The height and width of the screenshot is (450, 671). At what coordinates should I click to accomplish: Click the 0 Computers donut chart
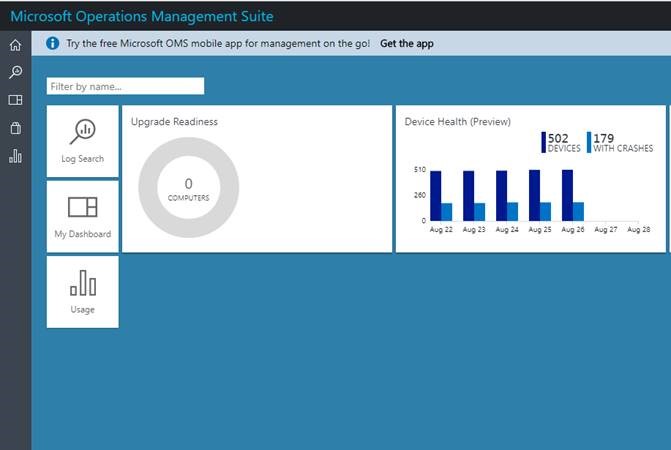tap(188, 188)
